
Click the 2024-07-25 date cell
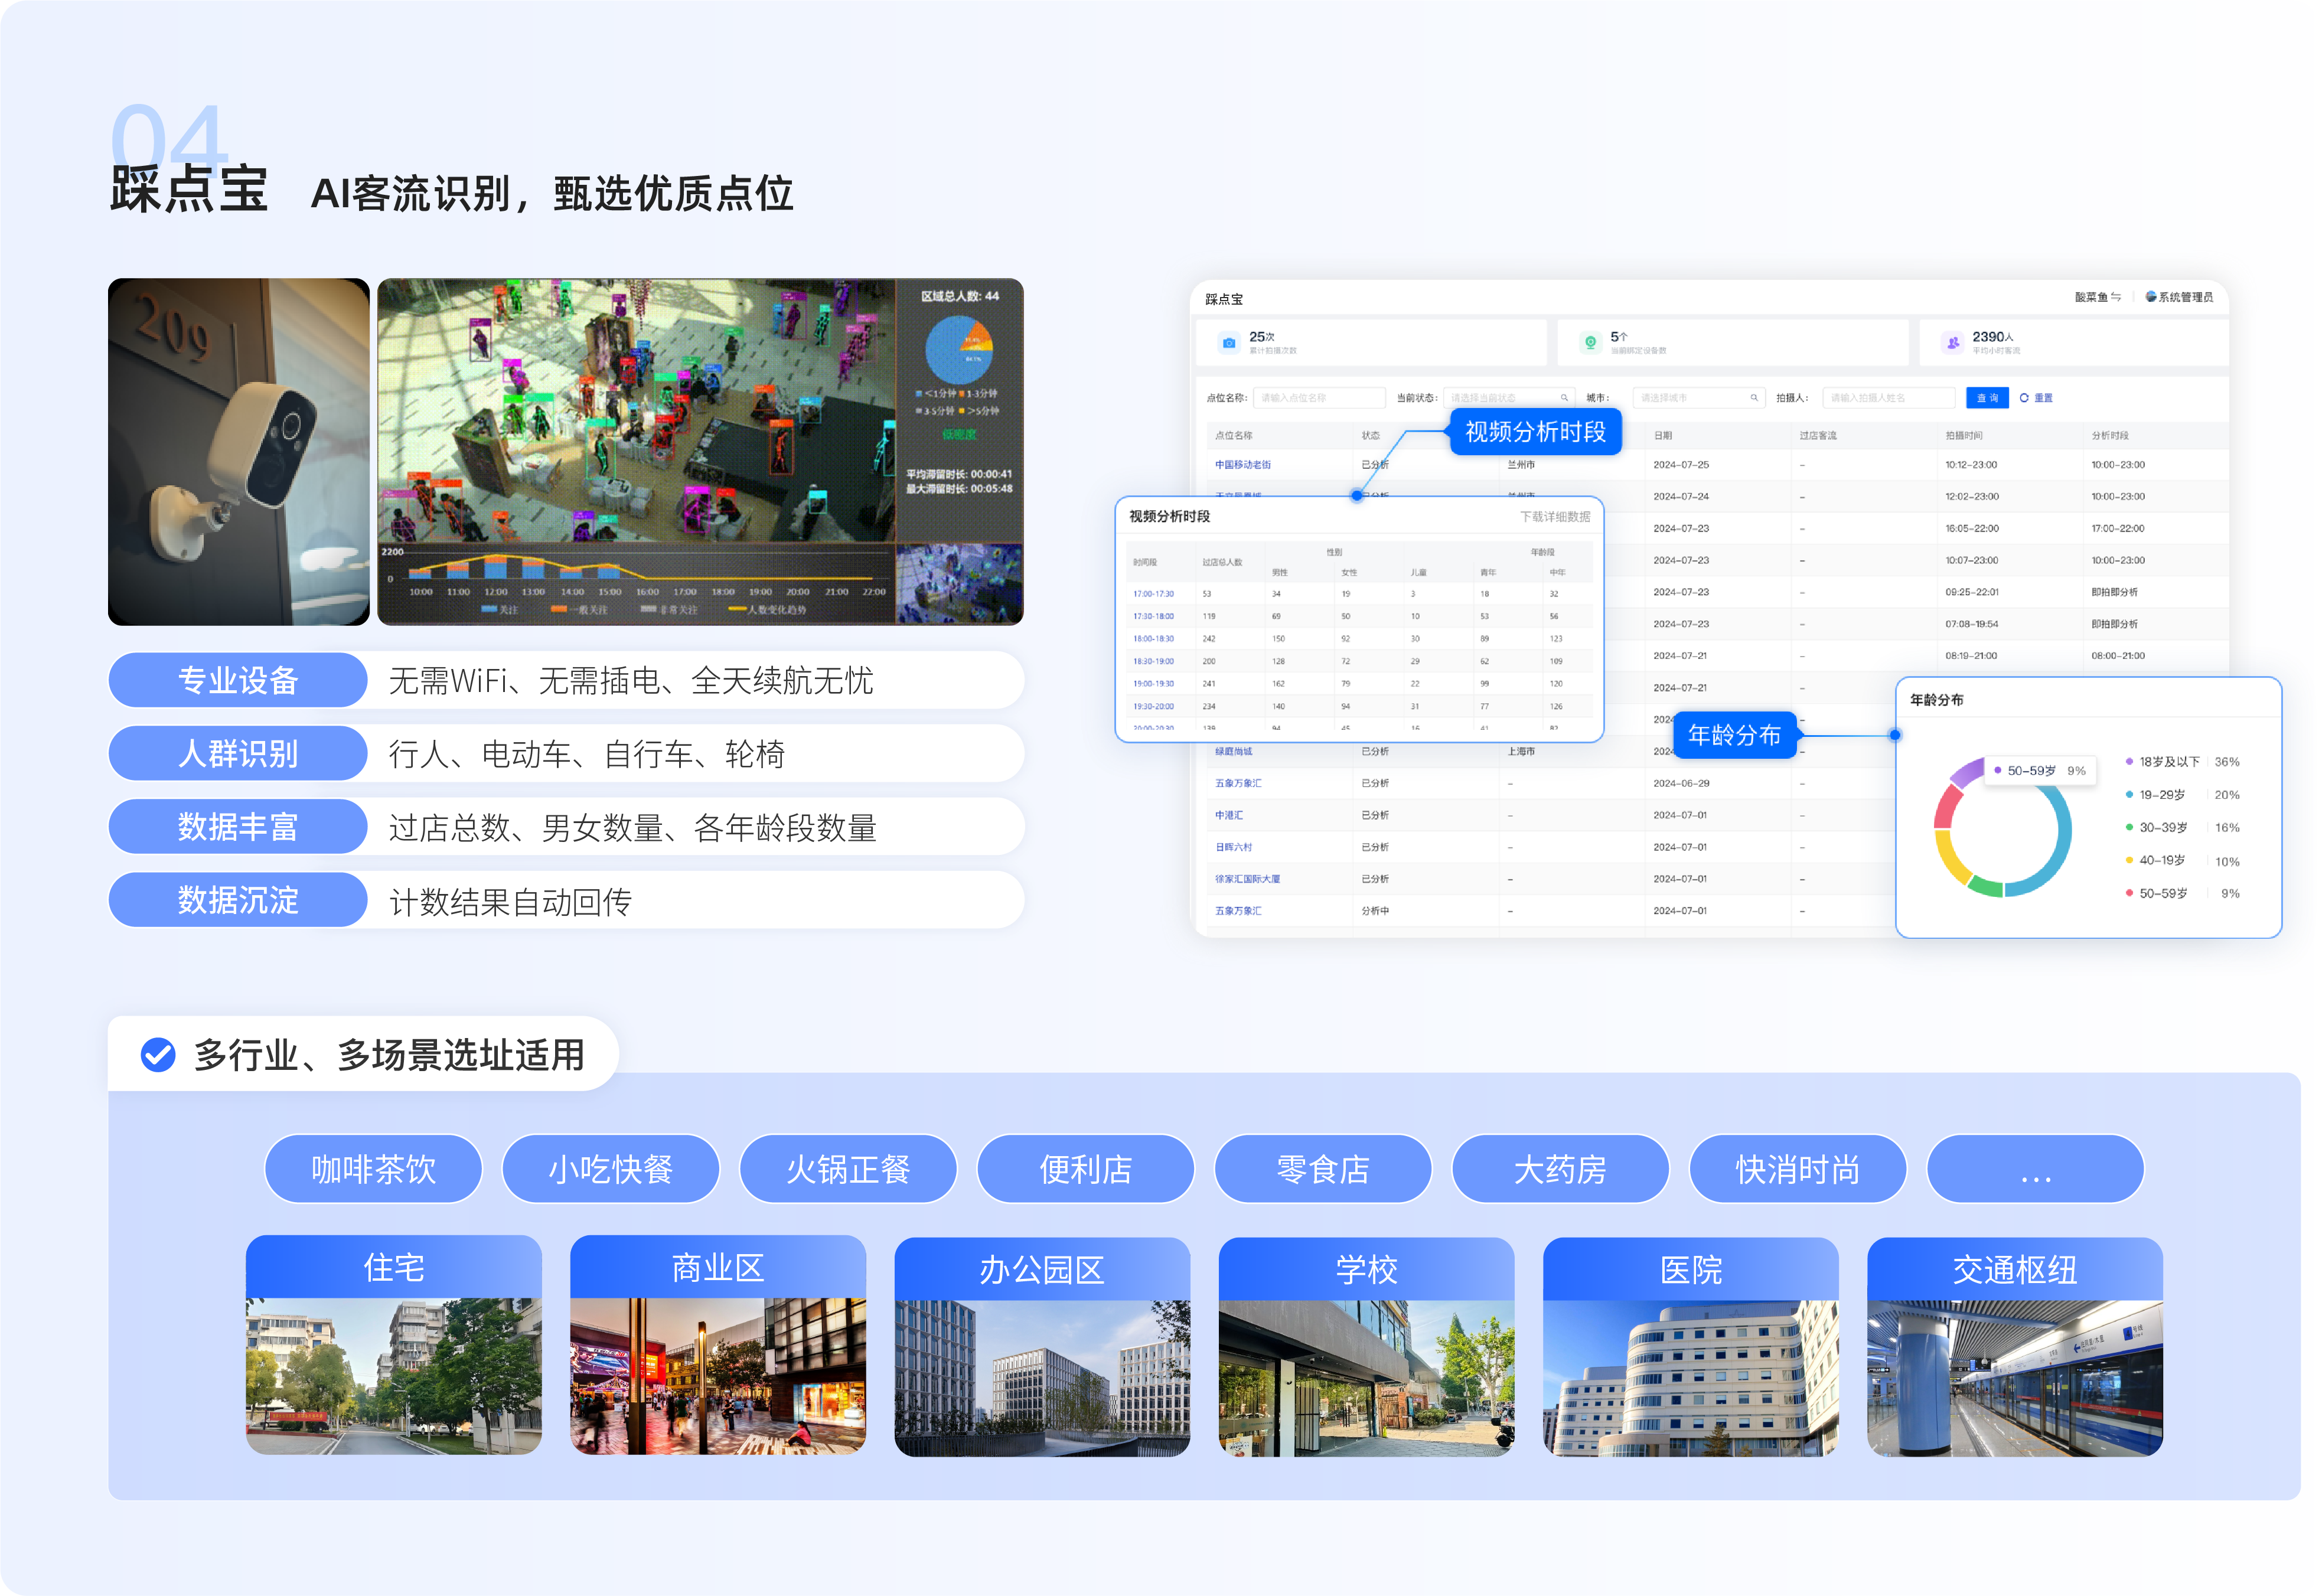pos(1681,465)
